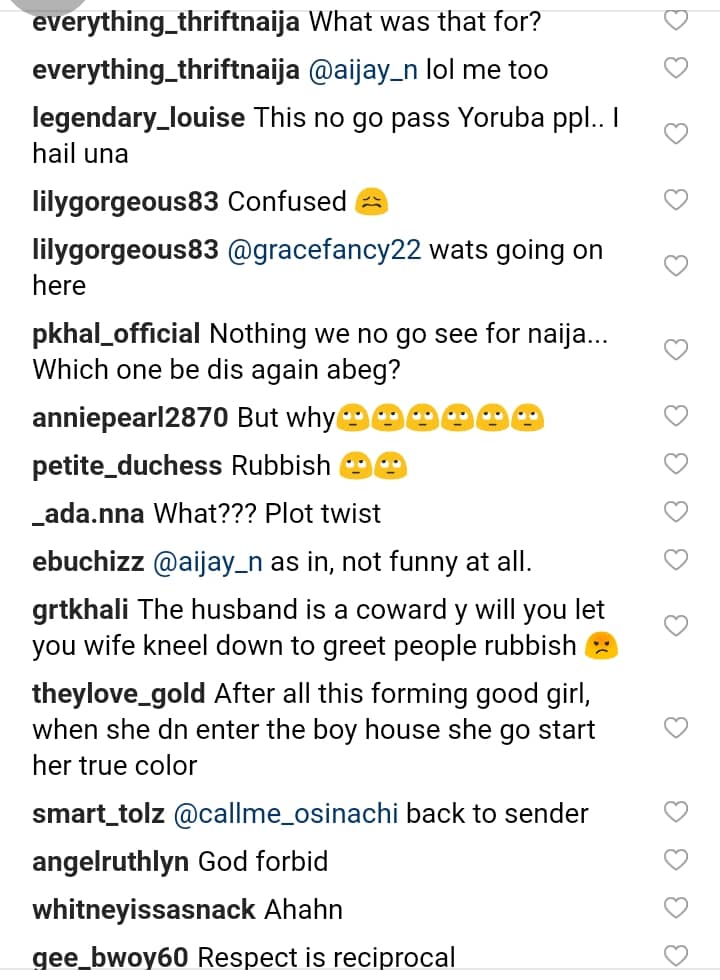Like ebuchizz's not funny comment
Image resolution: width=720 pixels, height=980 pixels.
click(x=677, y=560)
